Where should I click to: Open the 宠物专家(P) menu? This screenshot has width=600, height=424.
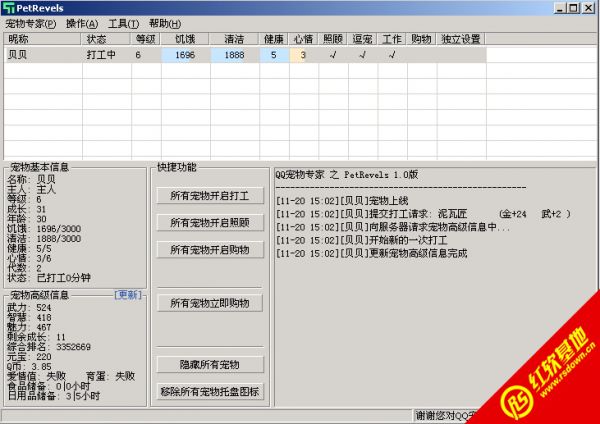click(x=31, y=24)
